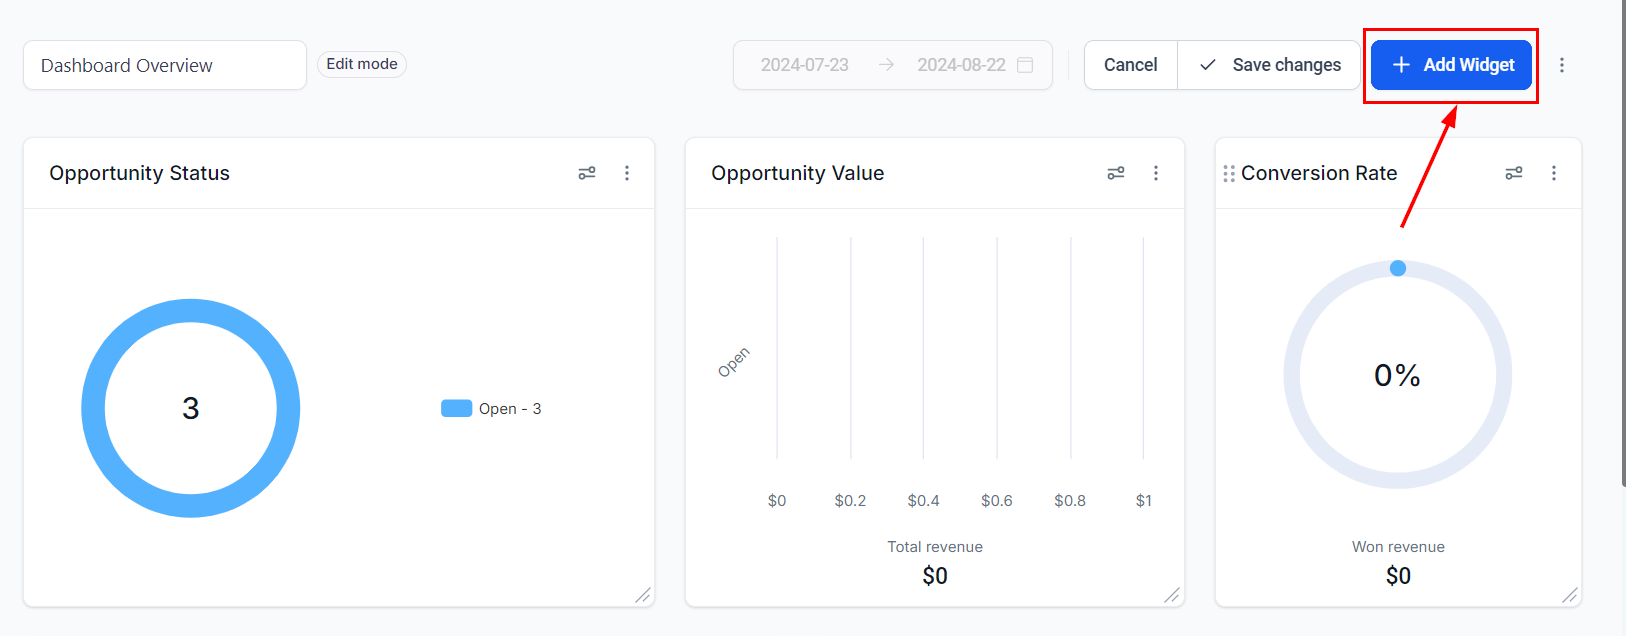The width and height of the screenshot is (1626, 636).
Task: Toggle the Open - 3 legend entry
Action: (x=491, y=408)
